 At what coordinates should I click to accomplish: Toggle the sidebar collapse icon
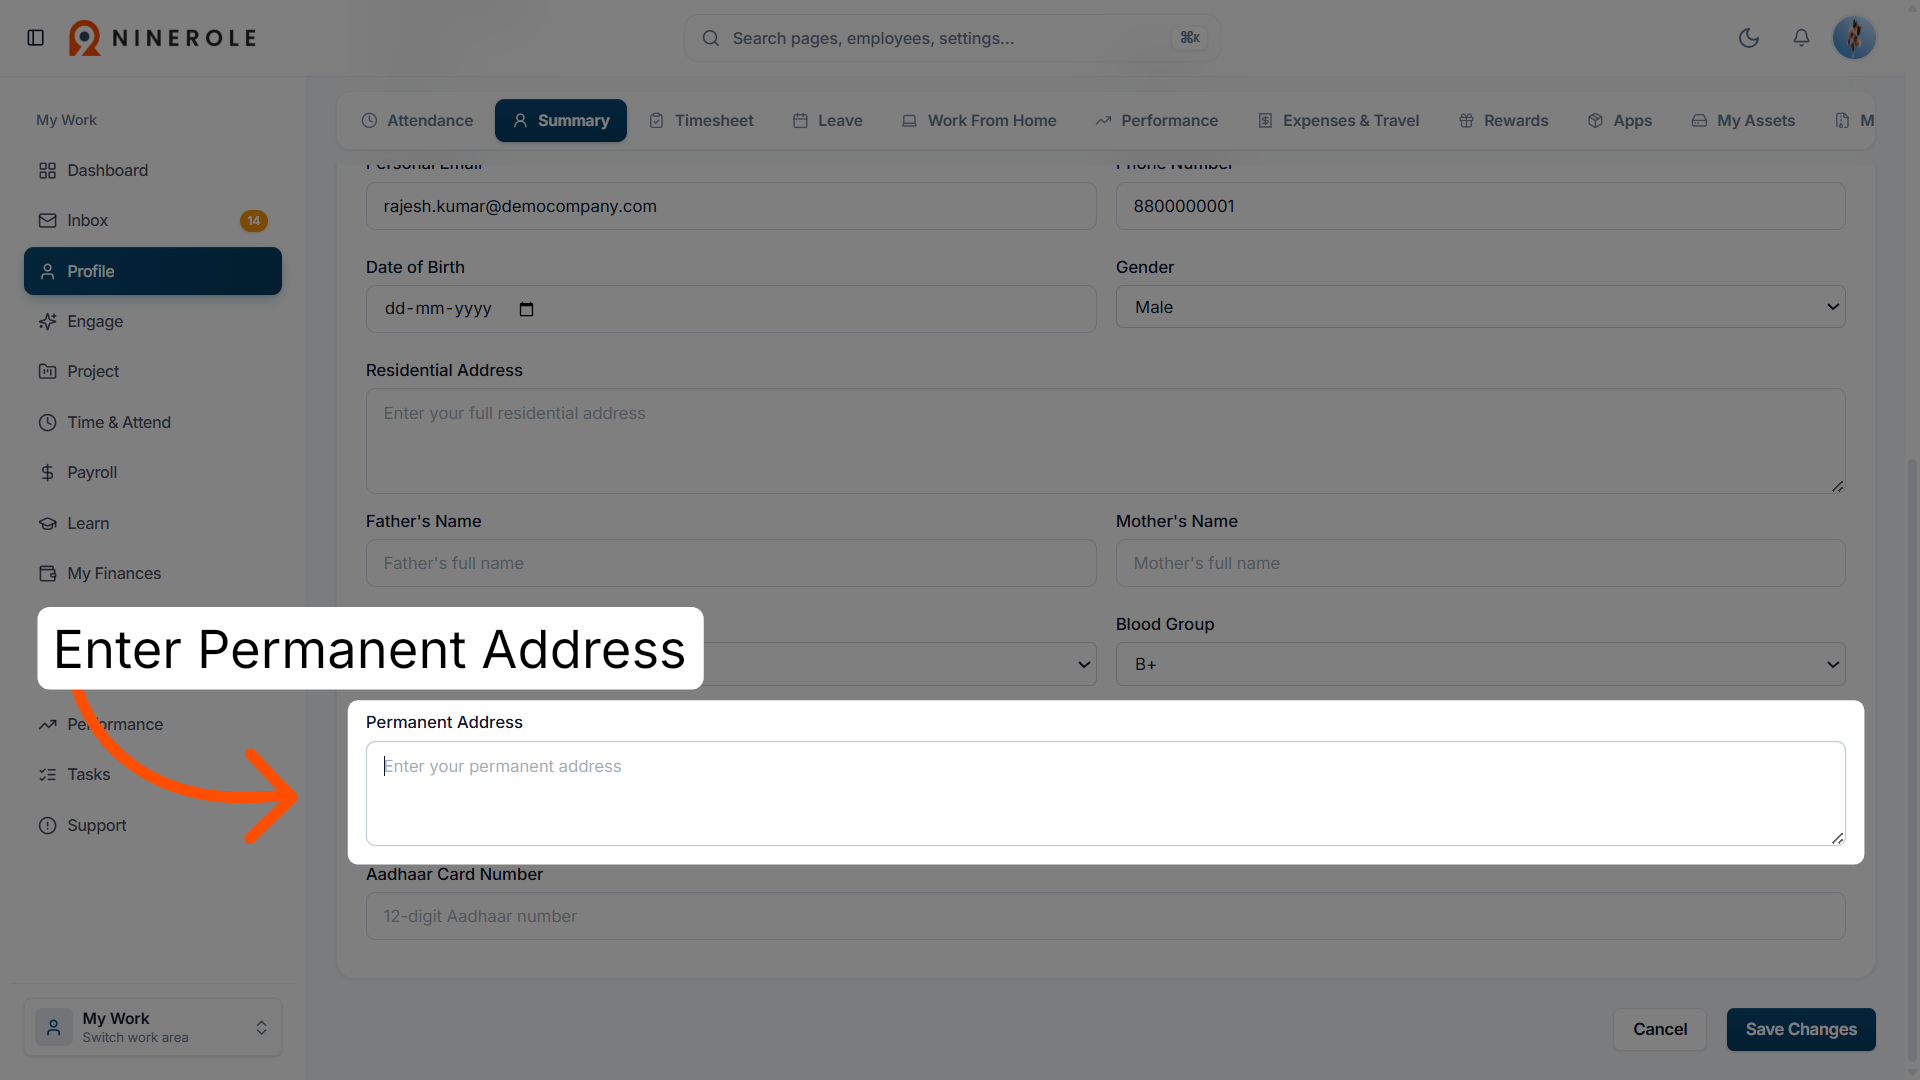[x=36, y=38]
